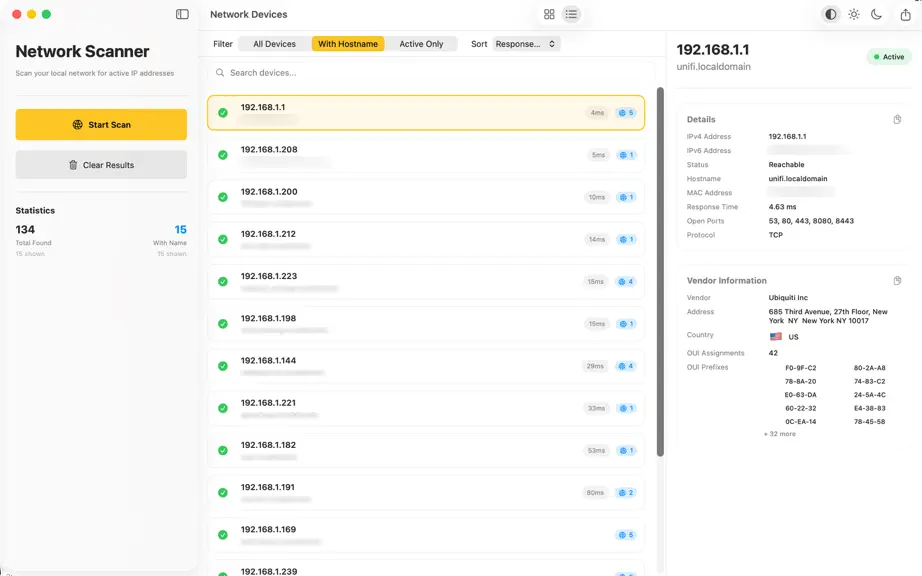The width and height of the screenshot is (922, 576).
Task: Select device 192.168.1.221
Action: [426, 408]
